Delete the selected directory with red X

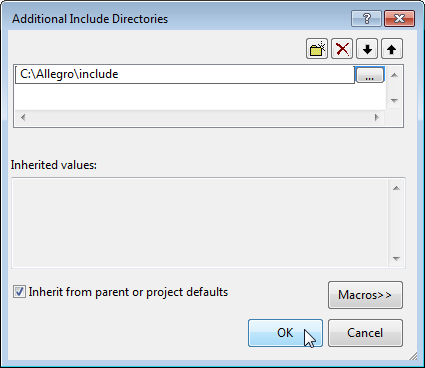(342, 49)
